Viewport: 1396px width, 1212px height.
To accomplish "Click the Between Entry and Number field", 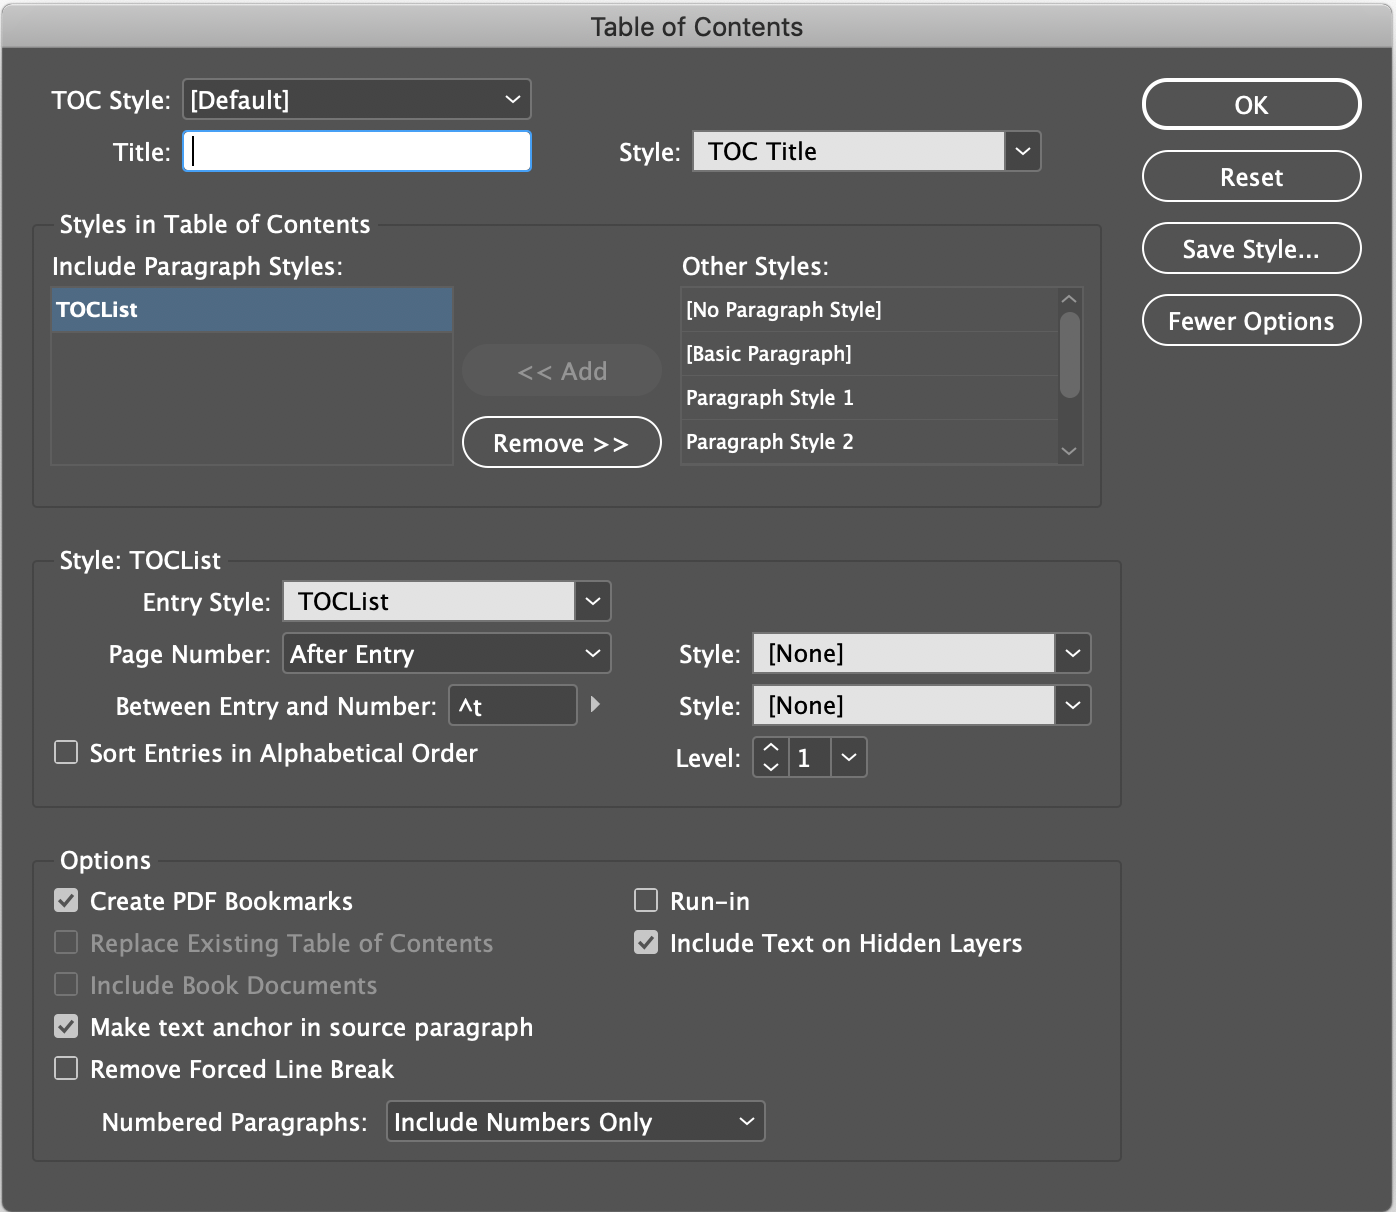I will [x=513, y=706].
